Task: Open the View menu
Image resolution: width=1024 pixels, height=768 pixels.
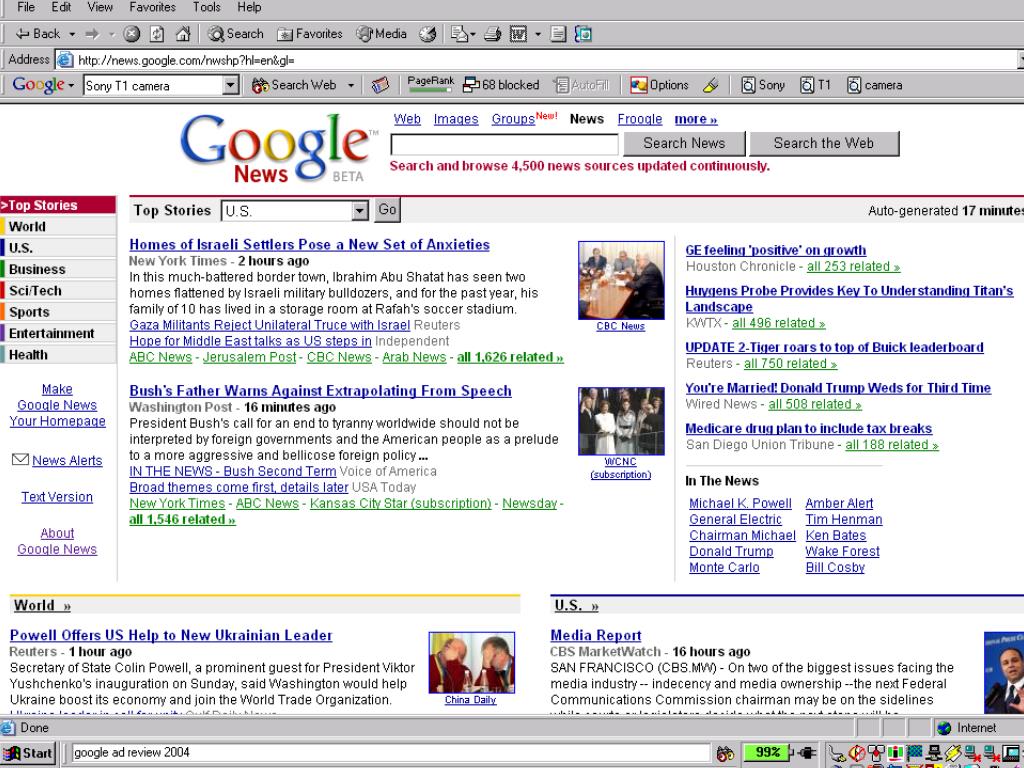Action: coord(100,7)
